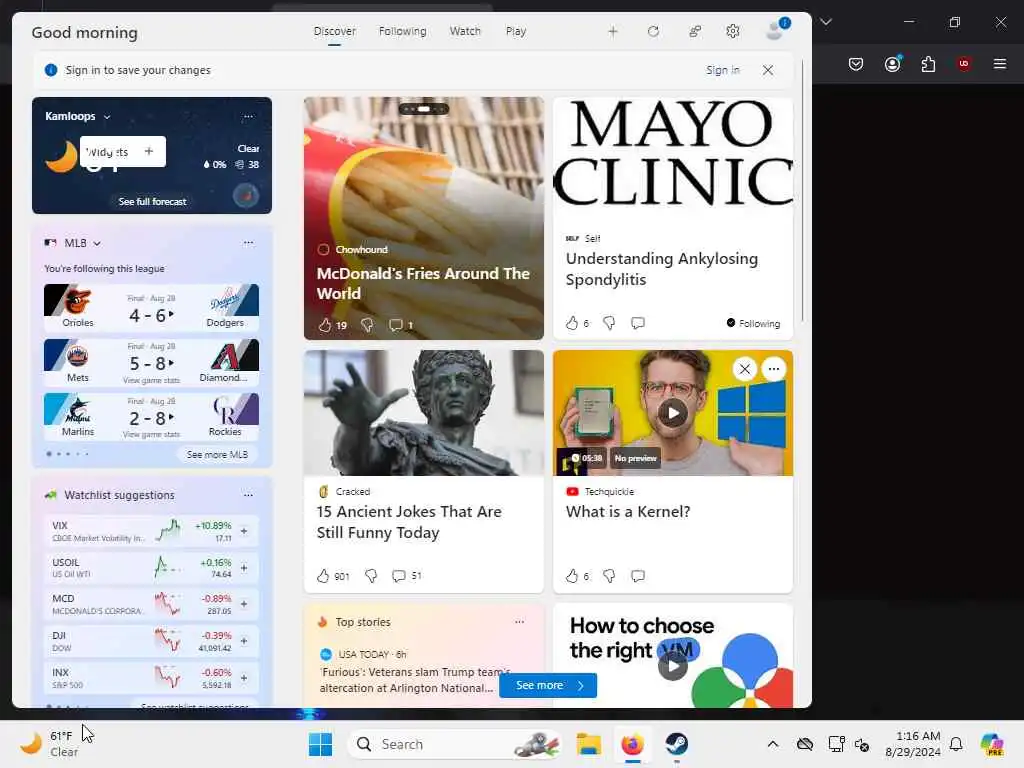Screen dimensions: 1024x768
Task: Dislike the What is a Kernel video
Action: (609, 575)
